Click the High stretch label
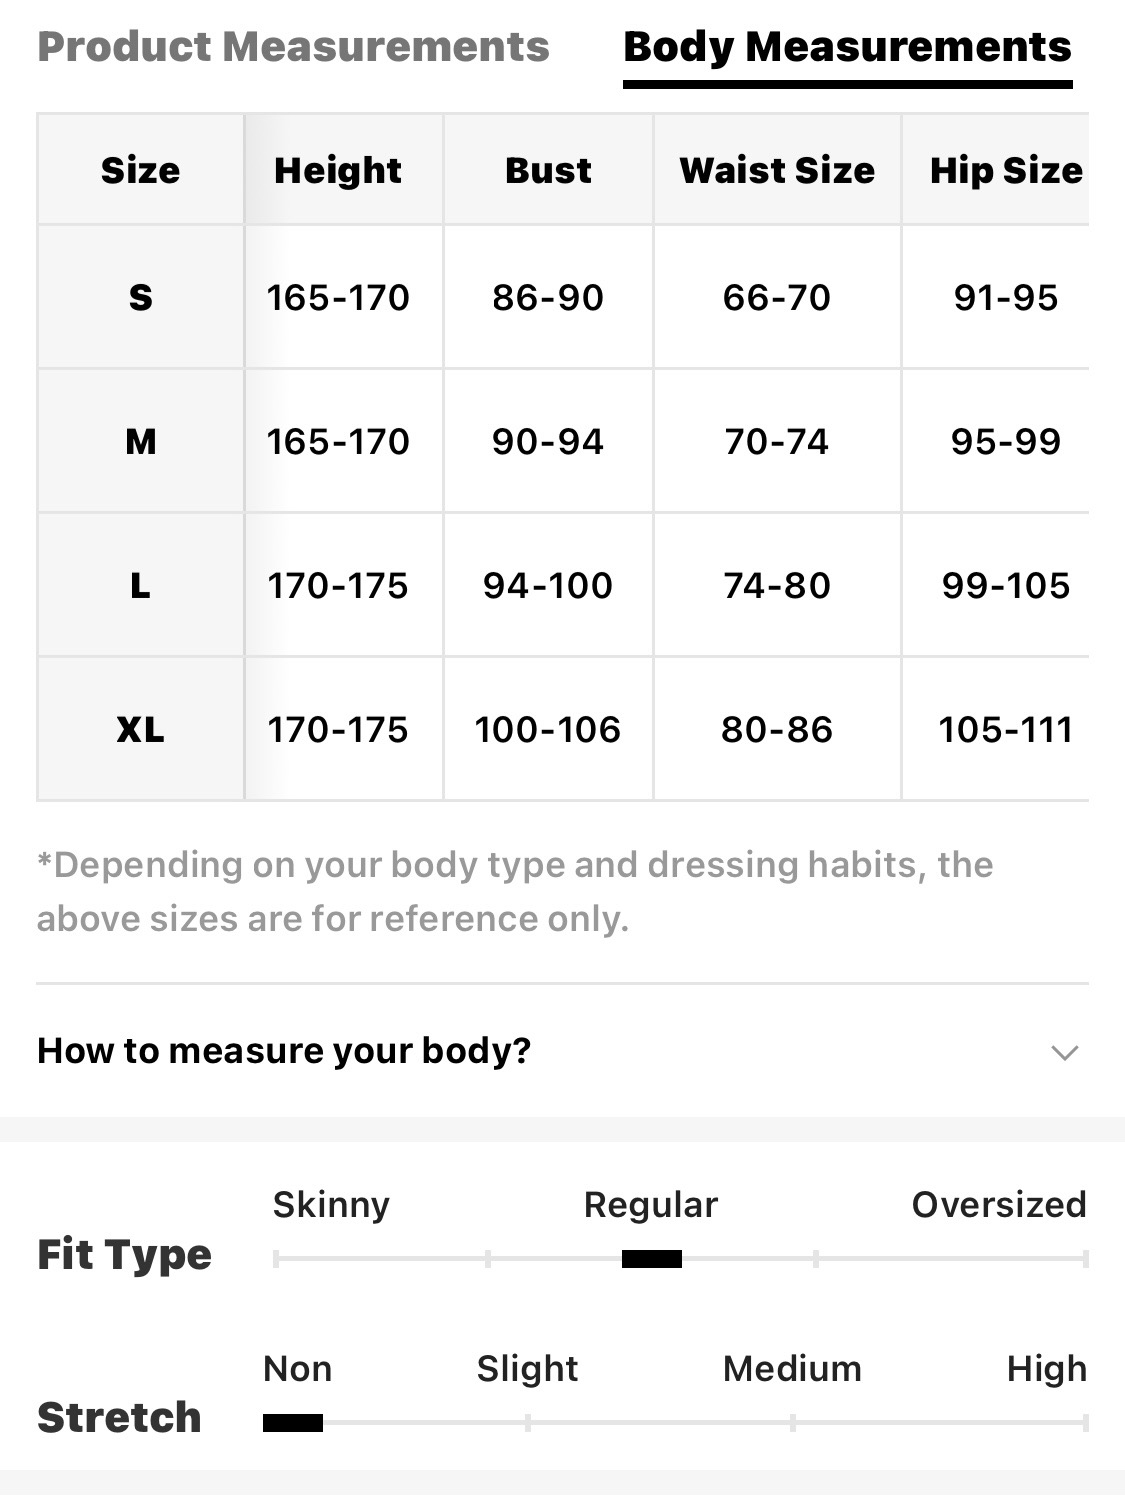1125x1497 pixels. point(1046,1369)
